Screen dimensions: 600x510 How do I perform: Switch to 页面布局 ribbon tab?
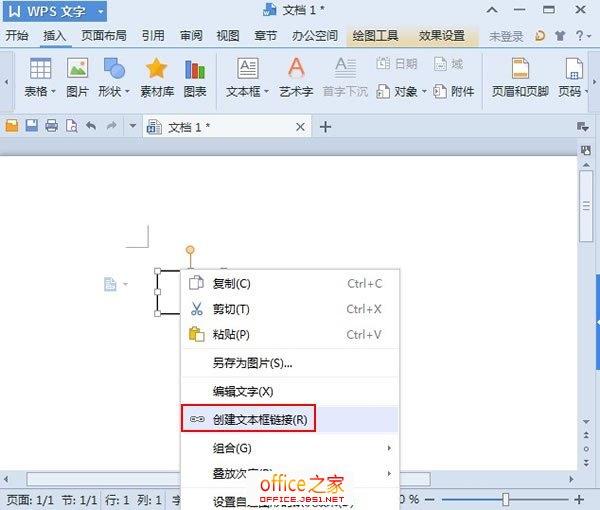tap(104, 36)
